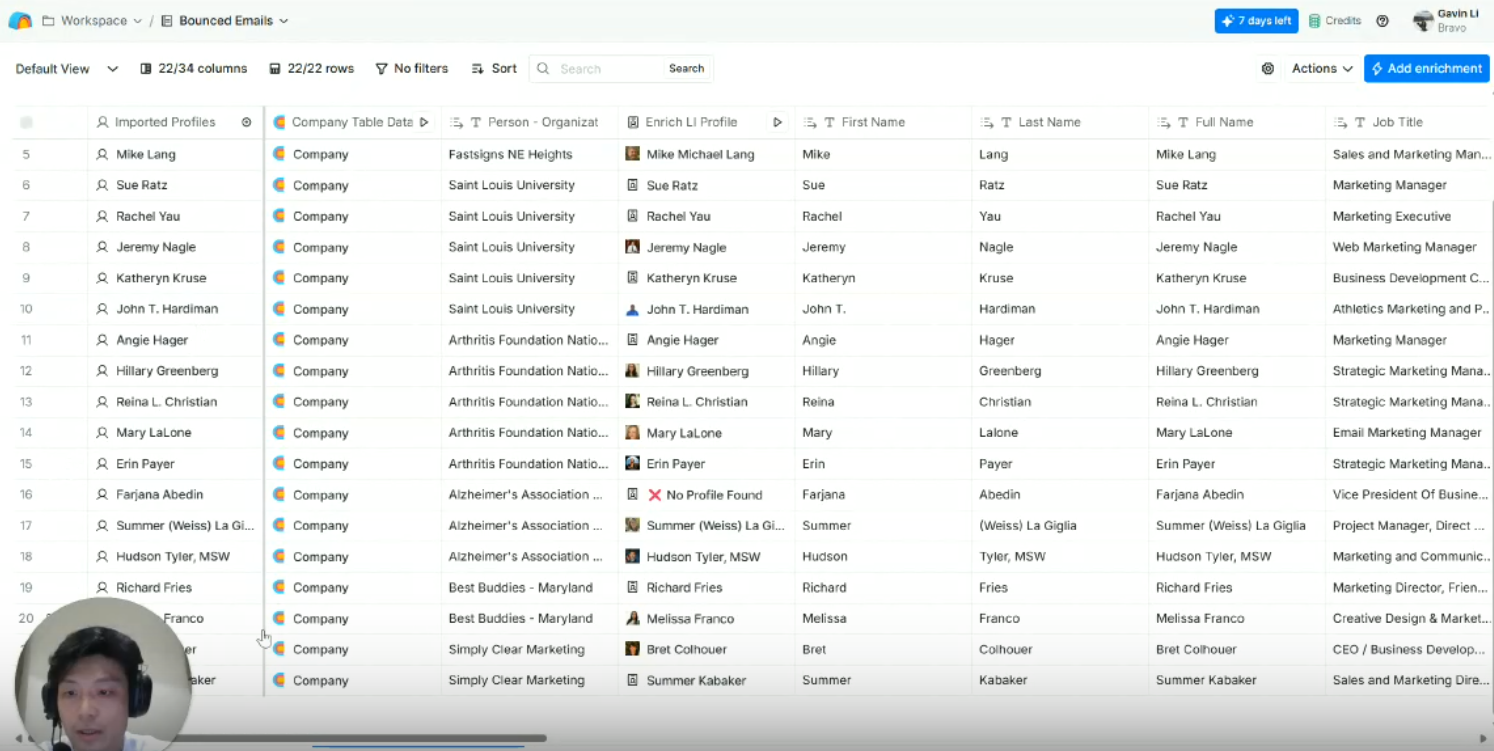Click Sue Ratz profile placeholder in Enrich column

633,185
